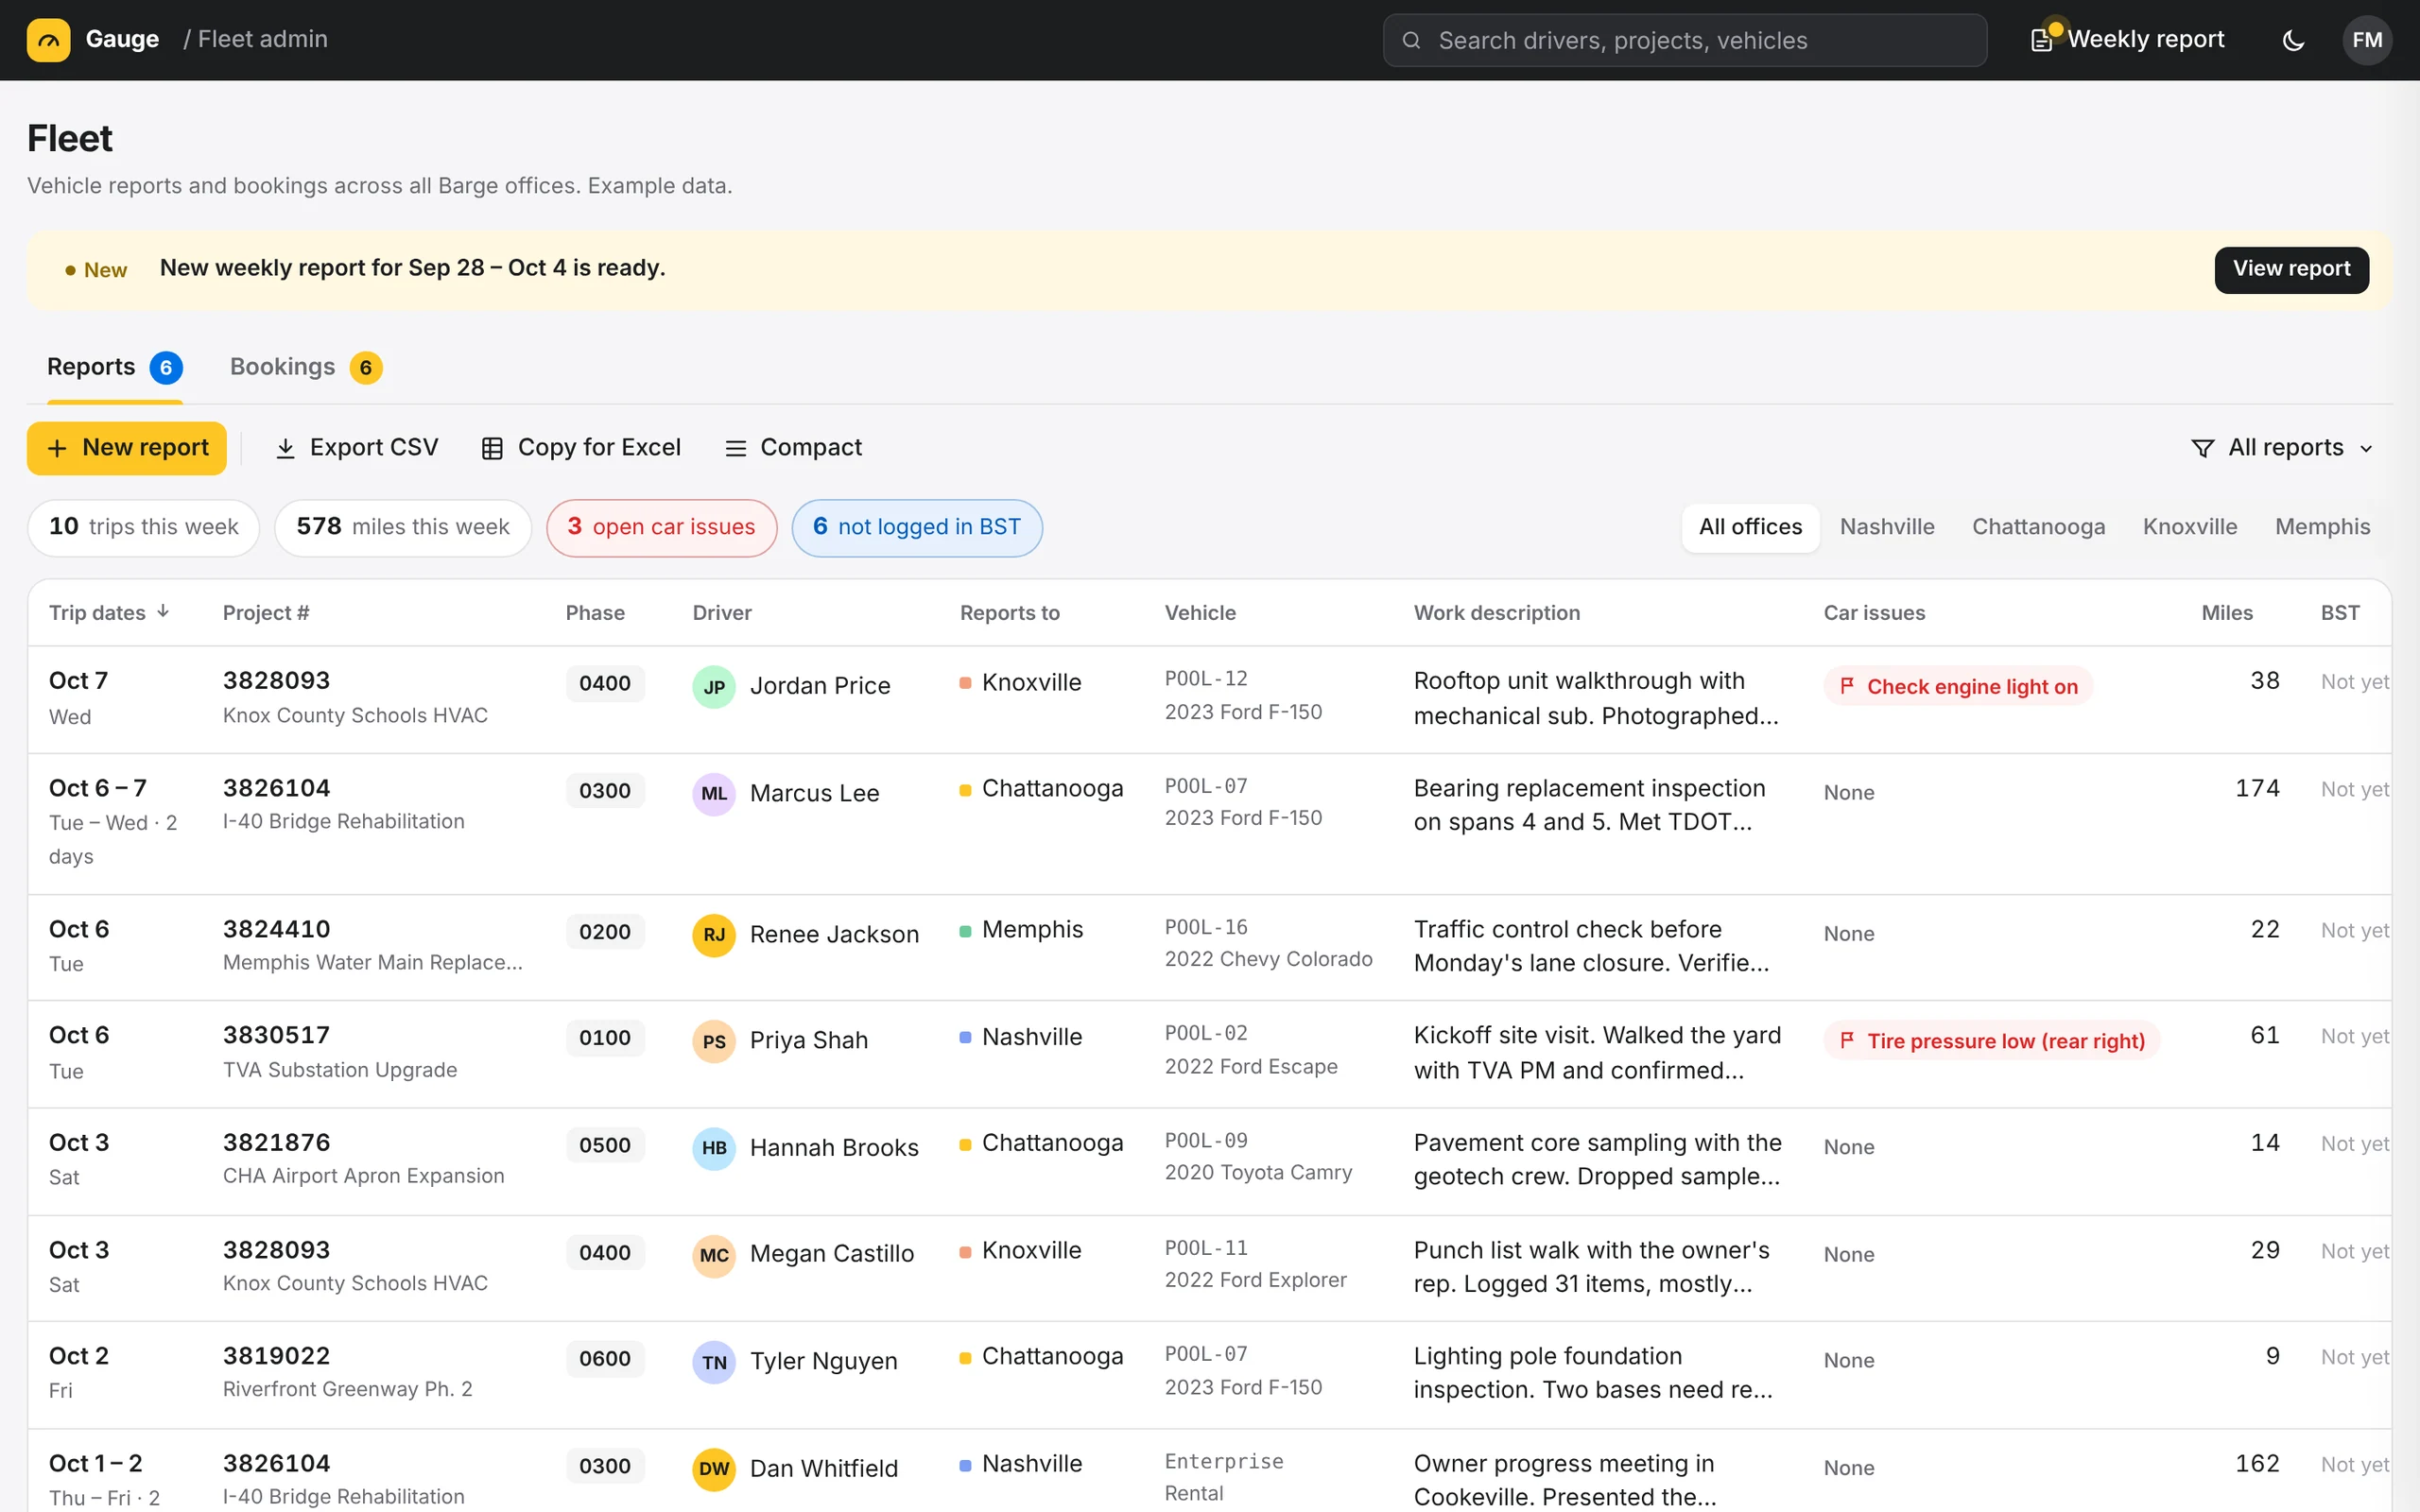Click the Check engine light on badge
This screenshot has width=2420, height=1512.
1958,686
